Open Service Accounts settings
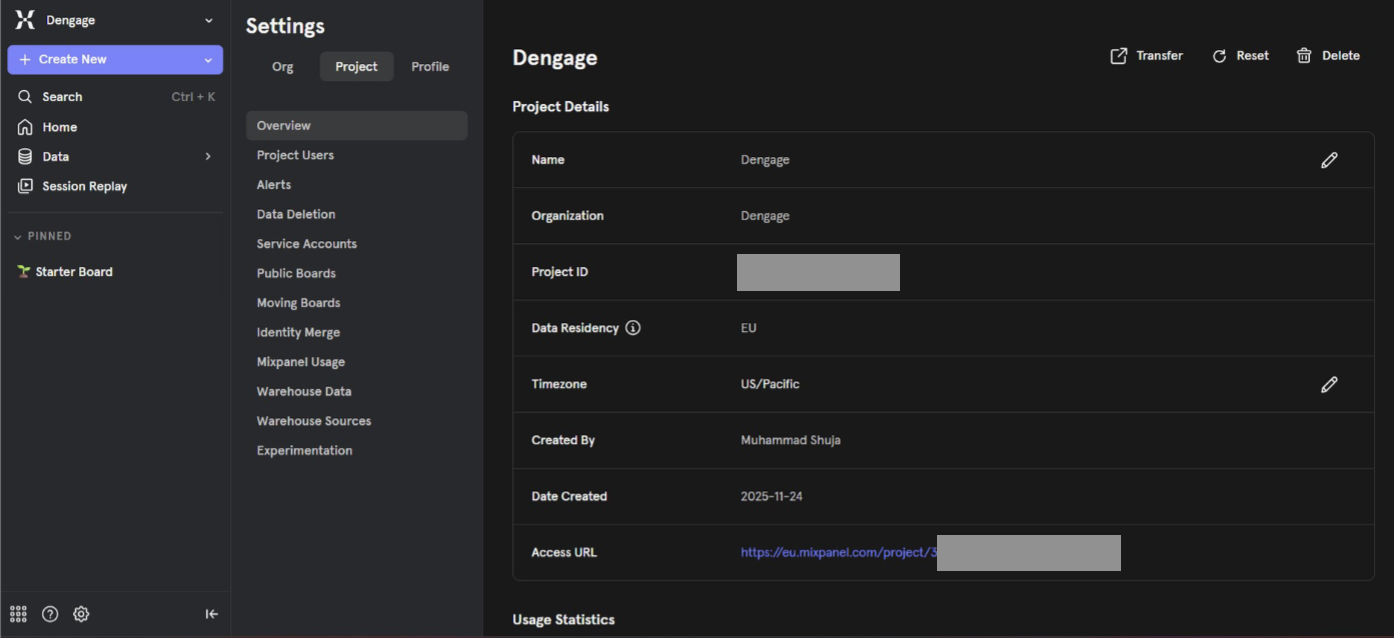Viewport: 1394px width, 638px height. click(x=307, y=244)
